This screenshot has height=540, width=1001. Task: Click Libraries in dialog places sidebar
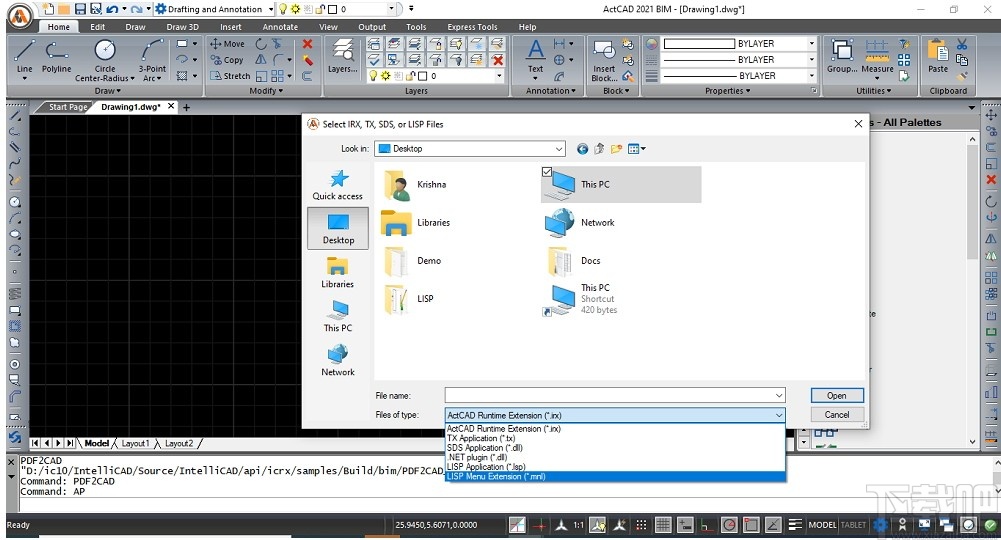click(x=338, y=273)
